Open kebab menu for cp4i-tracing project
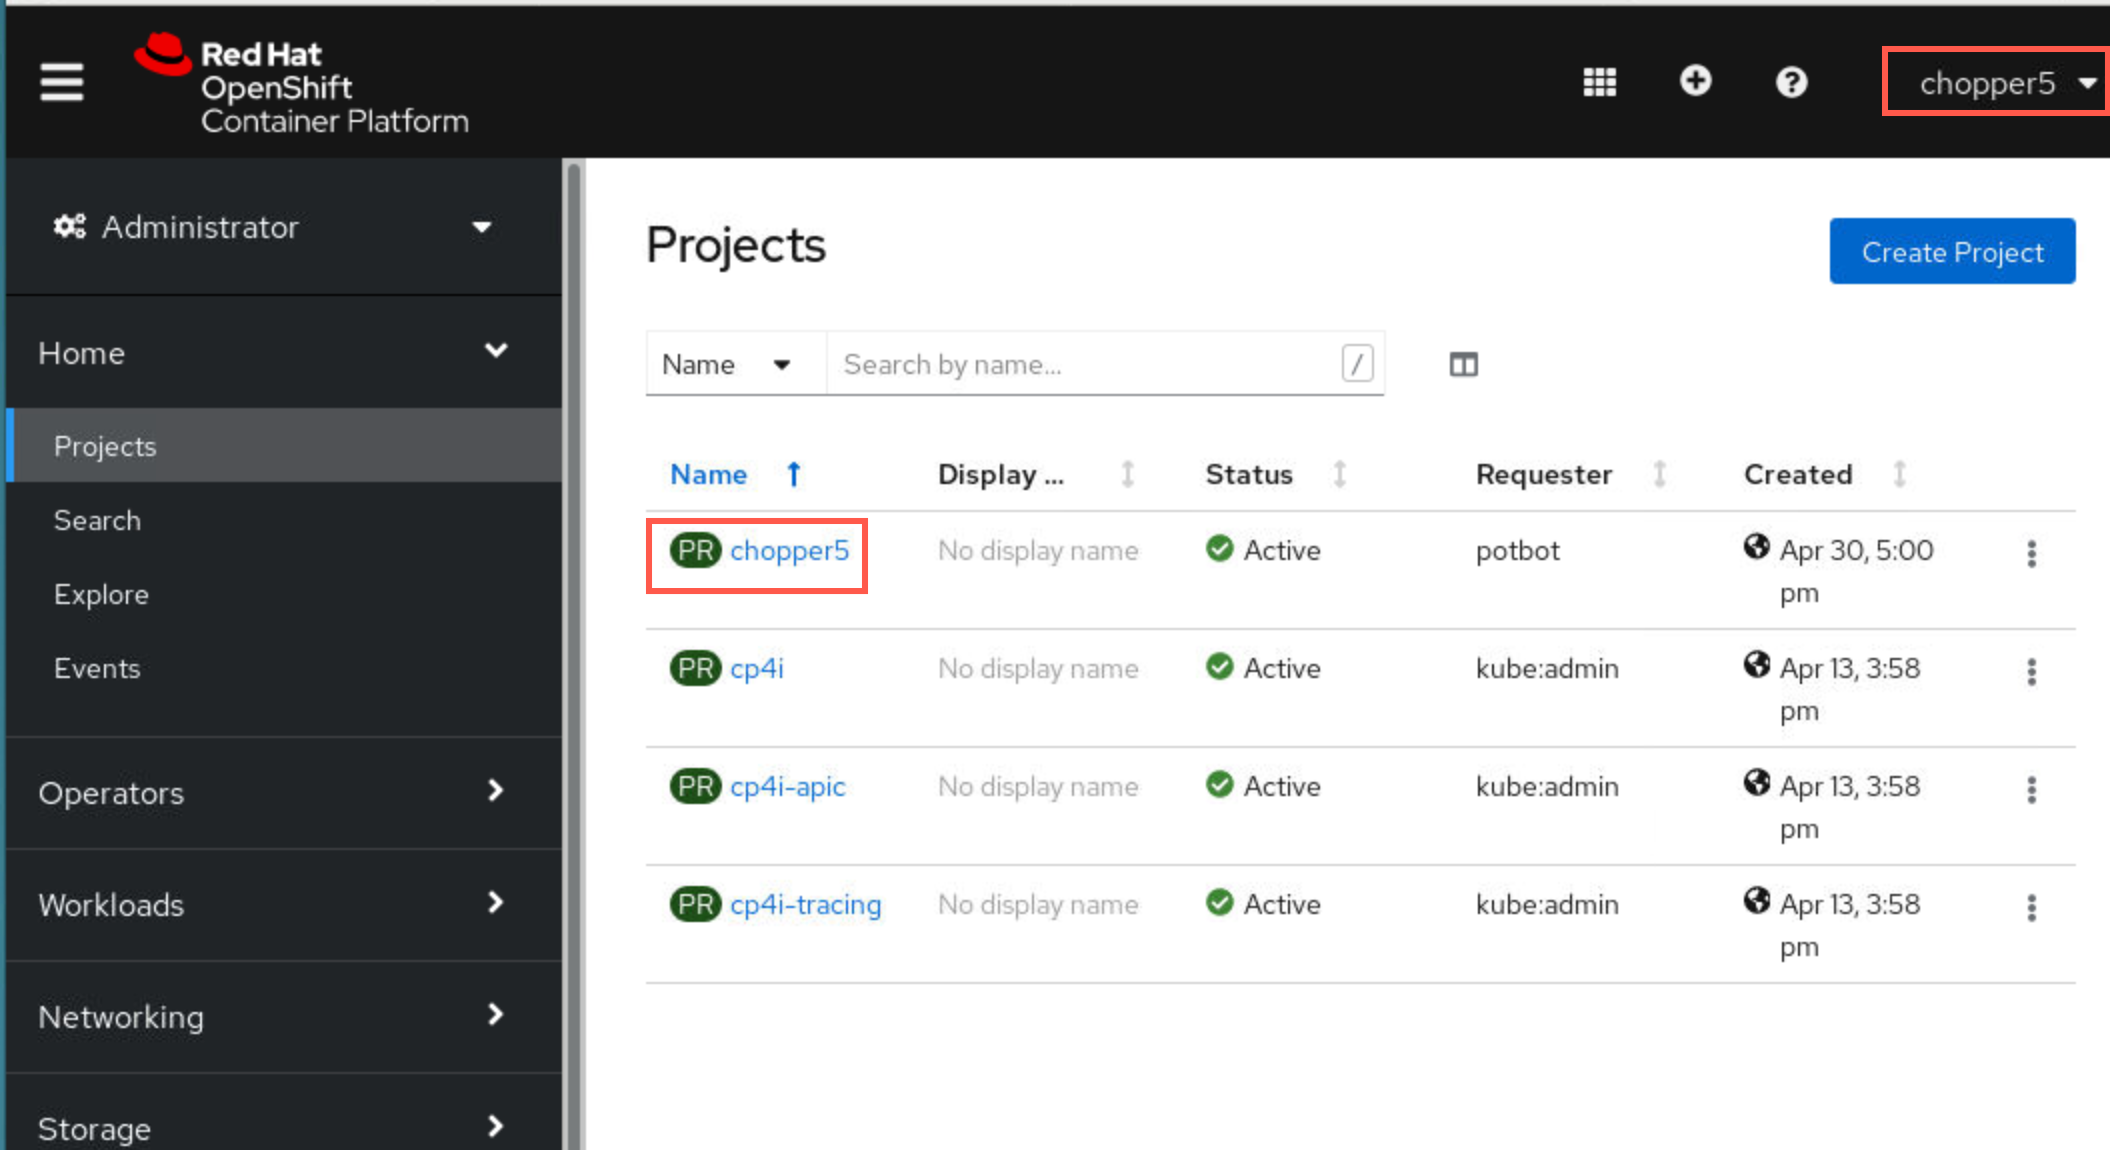2110x1150 pixels. pos(2031,907)
